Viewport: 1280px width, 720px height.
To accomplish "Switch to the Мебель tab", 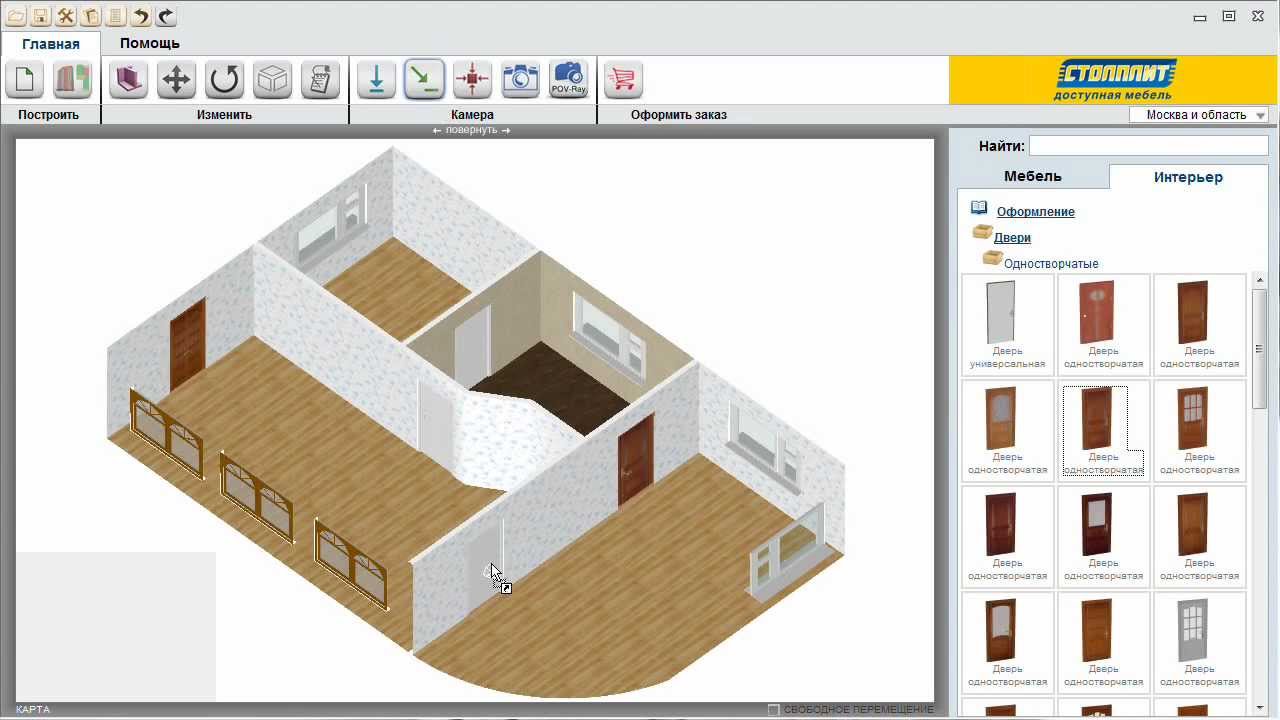I will tap(1032, 176).
